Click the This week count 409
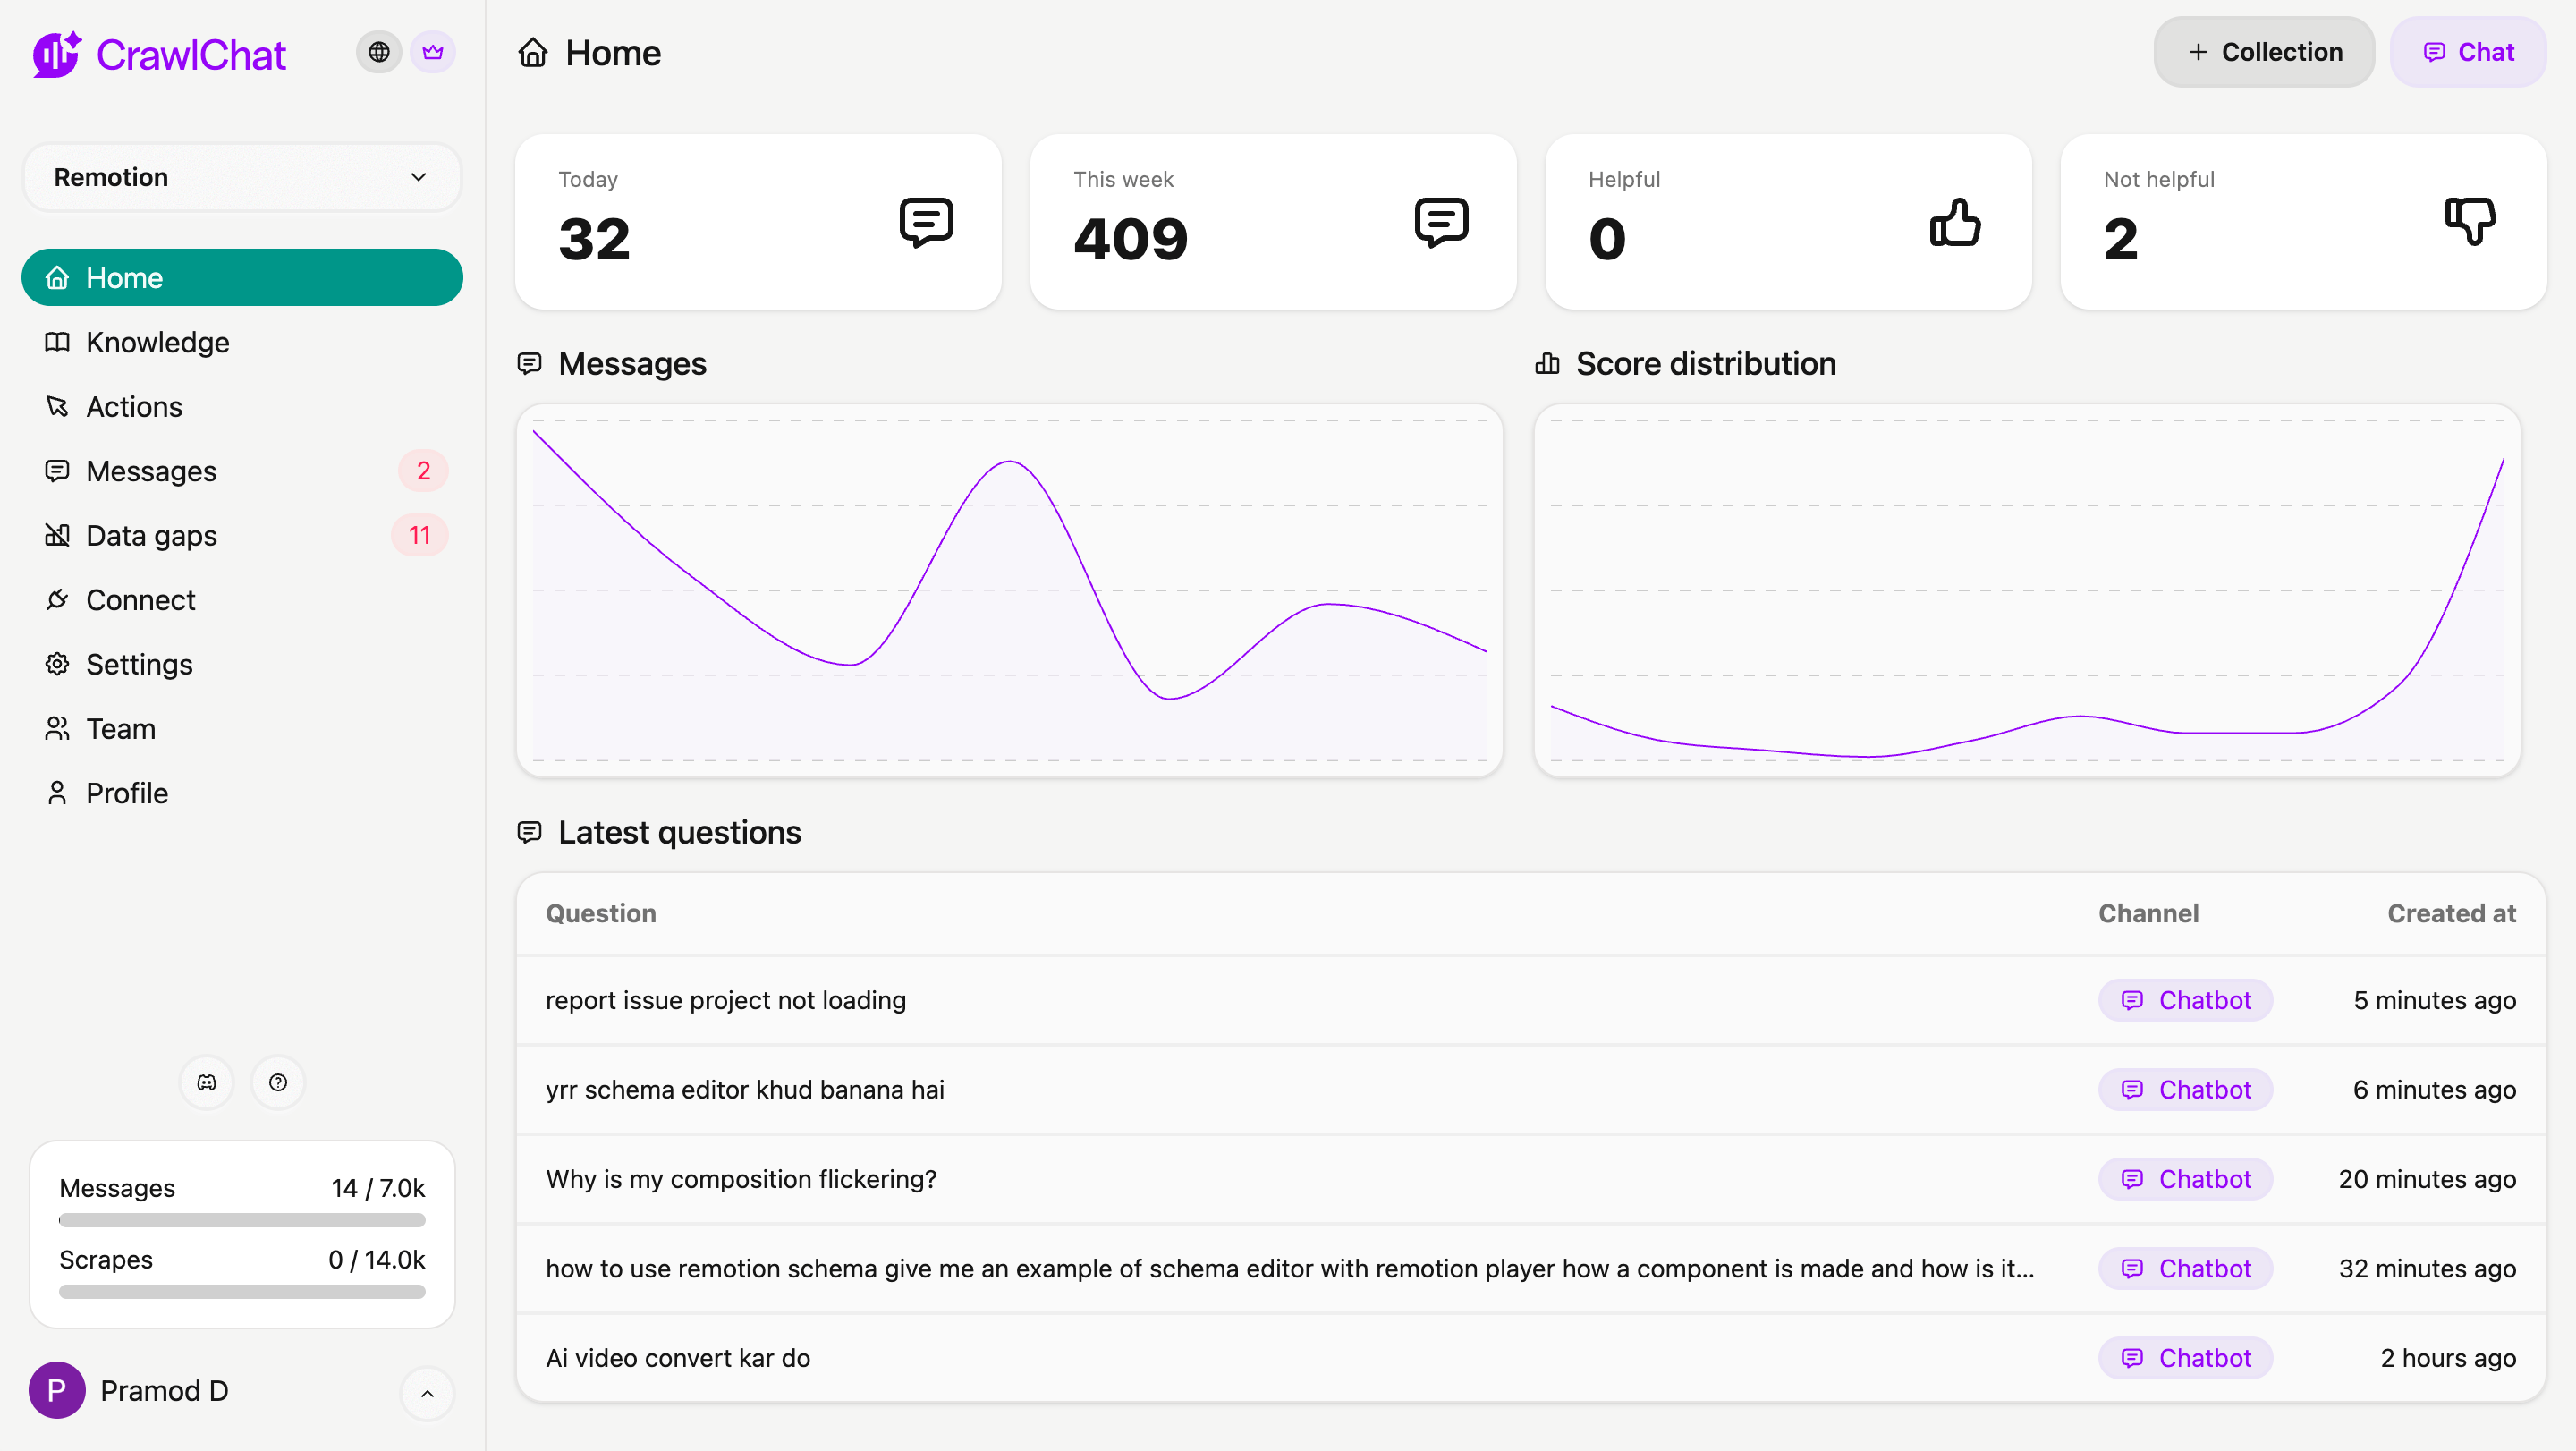The width and height of the screenshot is (2576, 1451). pyautogui.click(x=1130, y=239)
